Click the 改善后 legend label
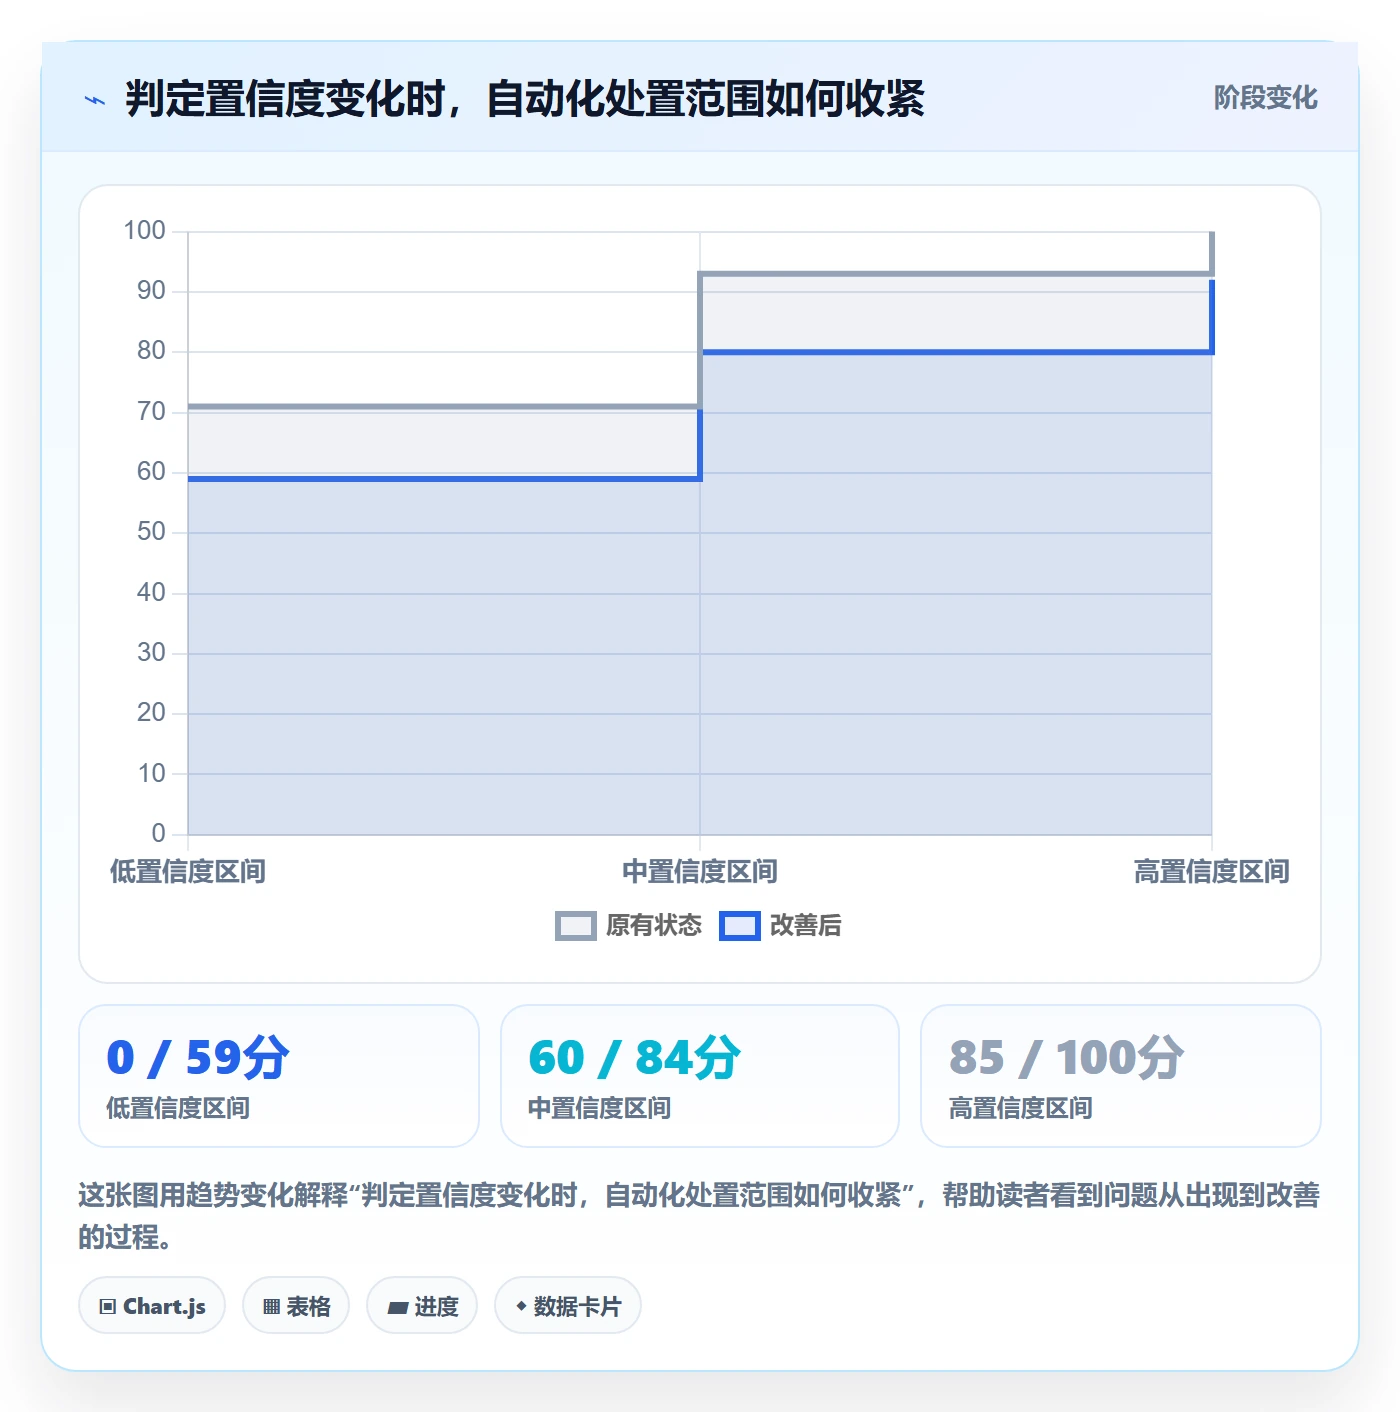Screen dimensions: 1400x1412 (805, 926)
